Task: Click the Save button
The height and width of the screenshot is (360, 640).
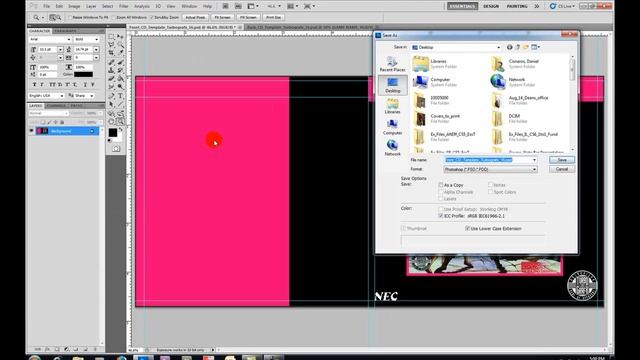Action: [x=562, y=160]
